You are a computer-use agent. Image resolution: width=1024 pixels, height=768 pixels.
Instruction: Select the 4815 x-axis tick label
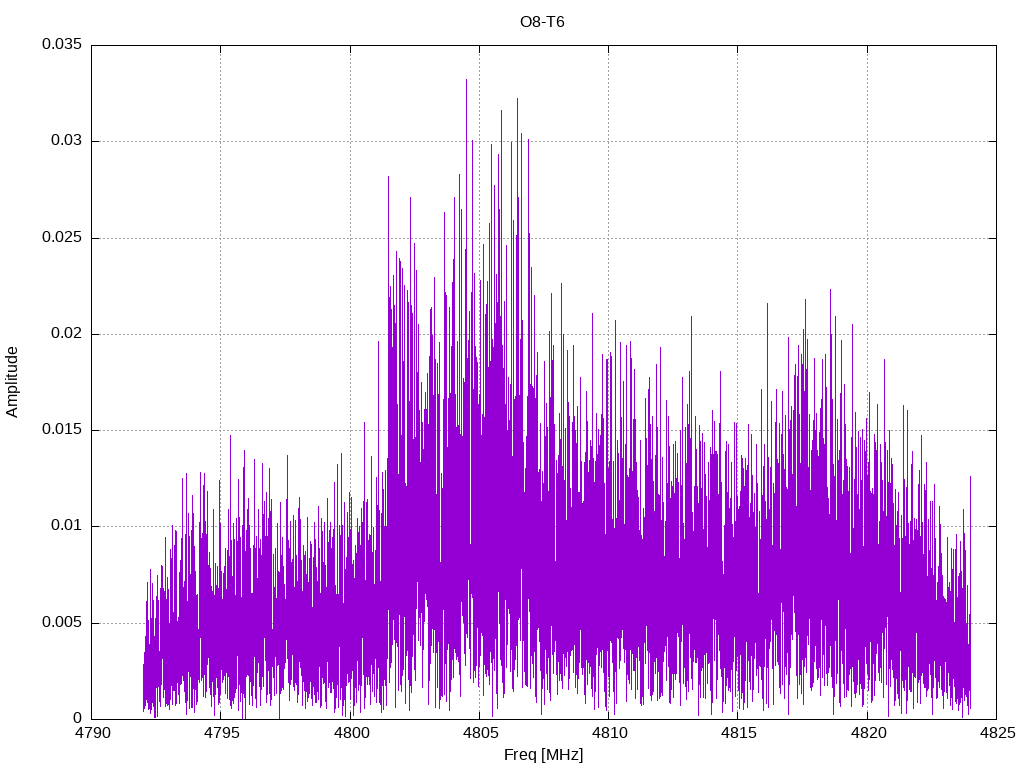click(737, 734)
